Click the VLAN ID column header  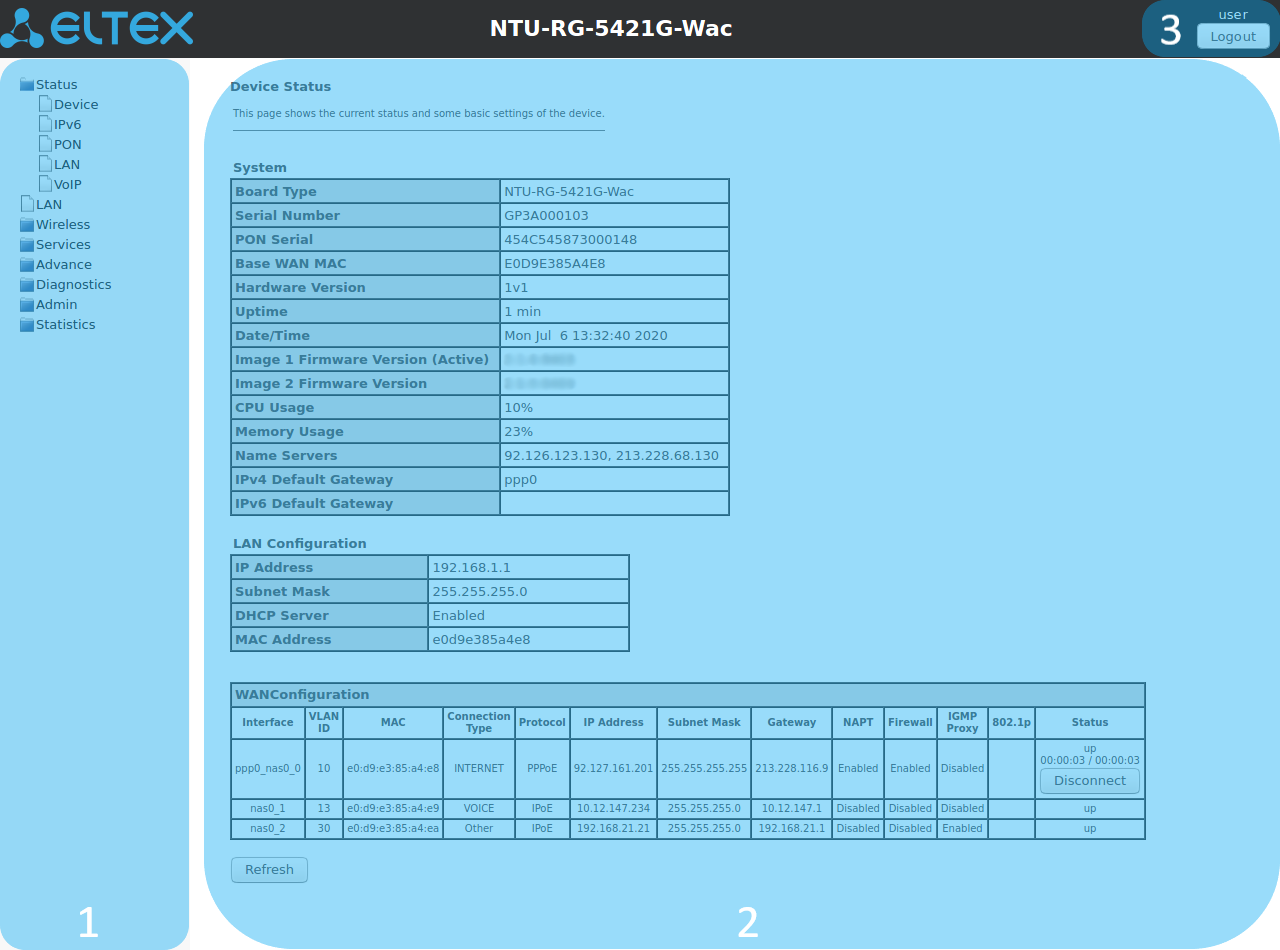click(324, 723)
